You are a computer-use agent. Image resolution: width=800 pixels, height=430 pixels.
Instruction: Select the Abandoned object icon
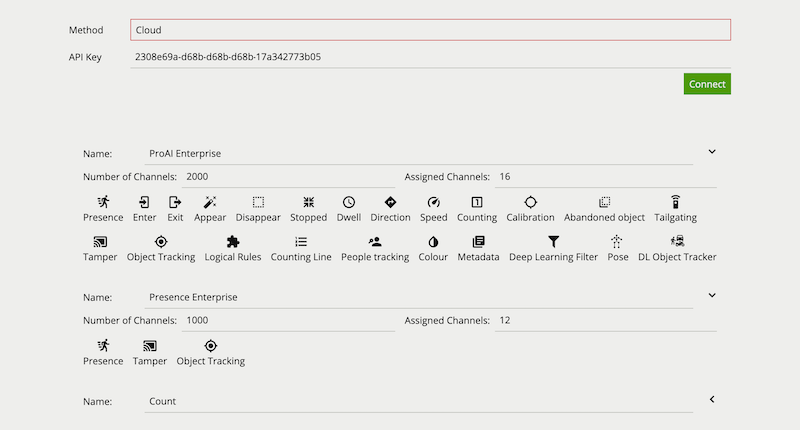(x=604, y=202)
